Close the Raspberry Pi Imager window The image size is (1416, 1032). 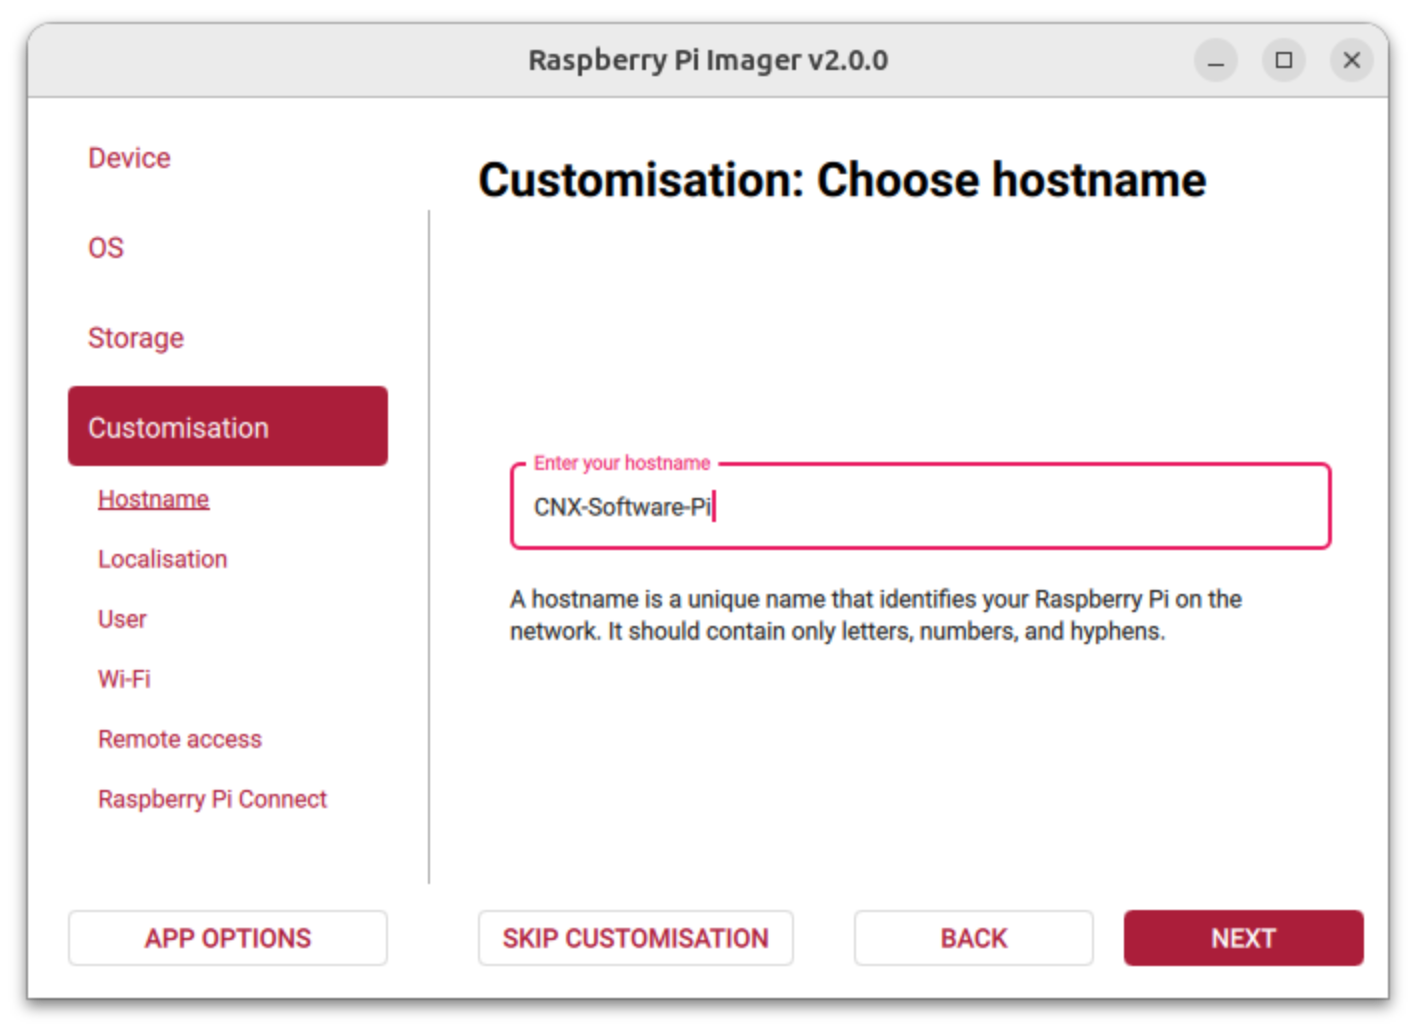[1351, 61]
